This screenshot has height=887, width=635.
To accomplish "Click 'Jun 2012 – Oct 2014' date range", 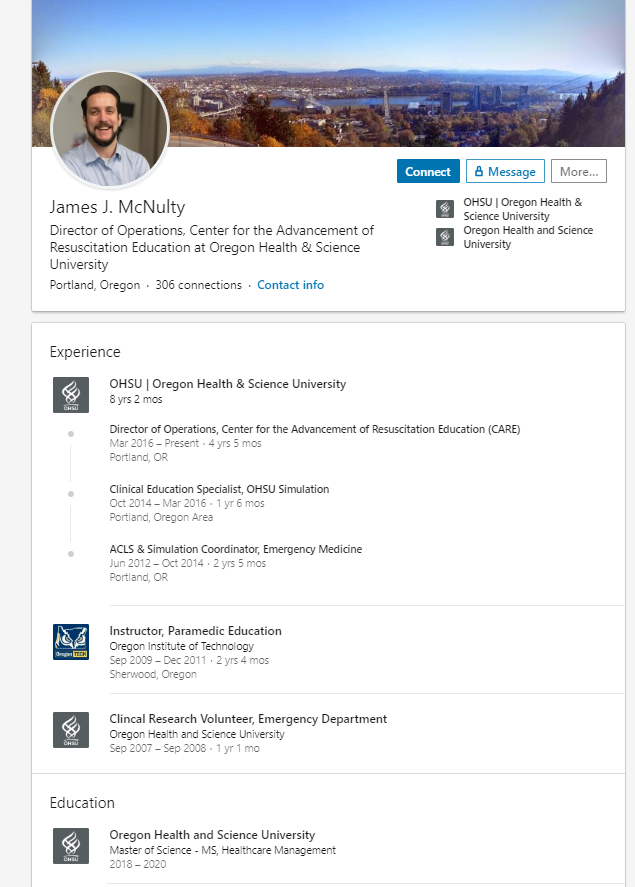I will pyautogui.click(x=156, y=563).
